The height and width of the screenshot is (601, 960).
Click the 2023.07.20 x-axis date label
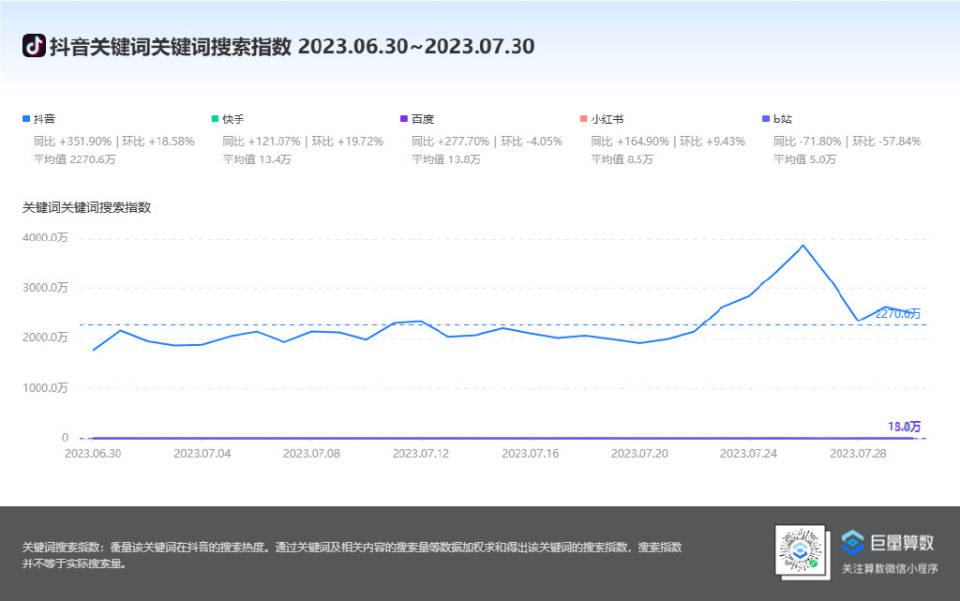[639, 454]
